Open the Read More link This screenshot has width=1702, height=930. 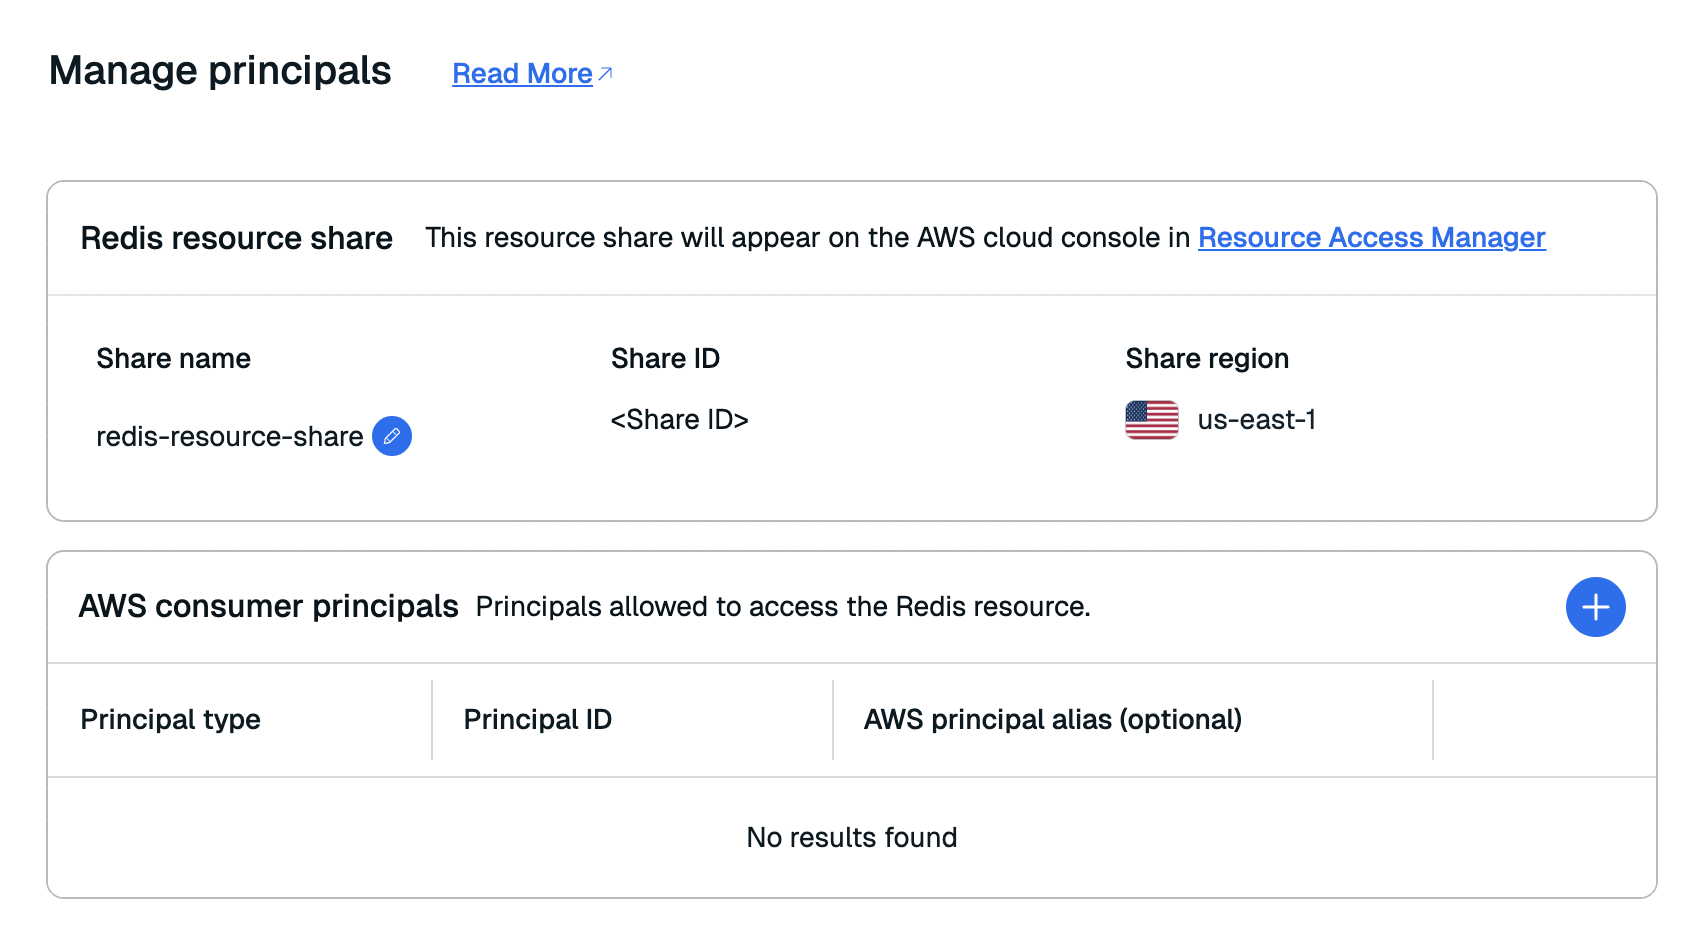click(522, 74)
